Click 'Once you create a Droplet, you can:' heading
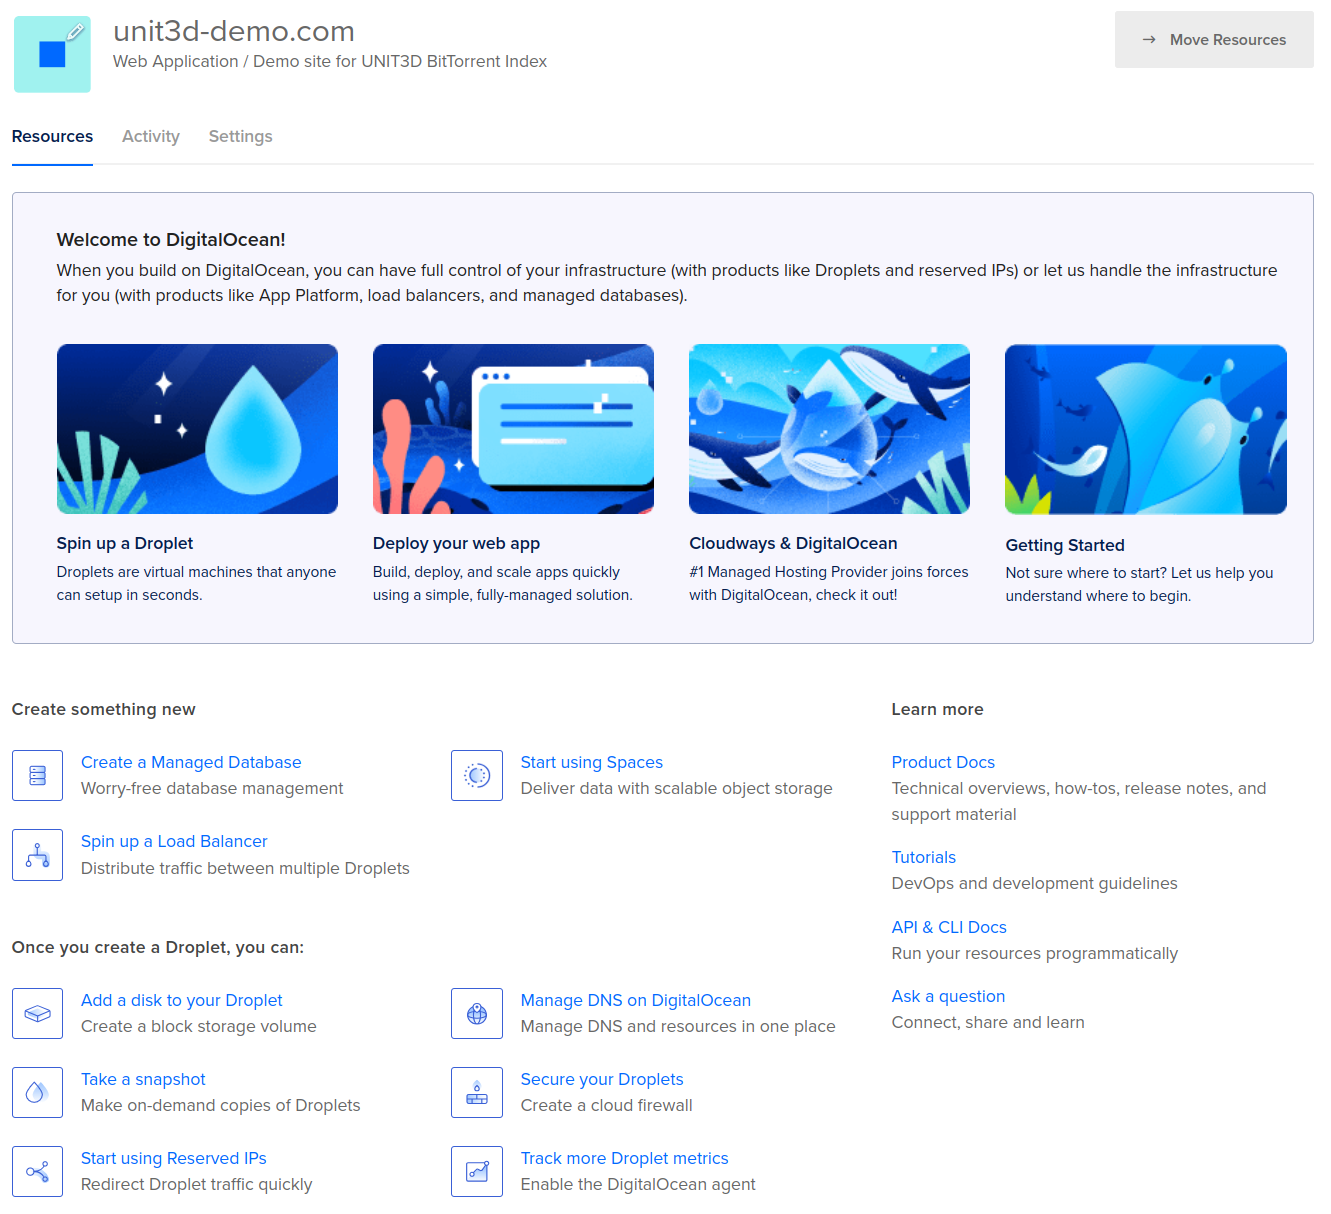1331x1214 pixels. [x=158, y=947]
